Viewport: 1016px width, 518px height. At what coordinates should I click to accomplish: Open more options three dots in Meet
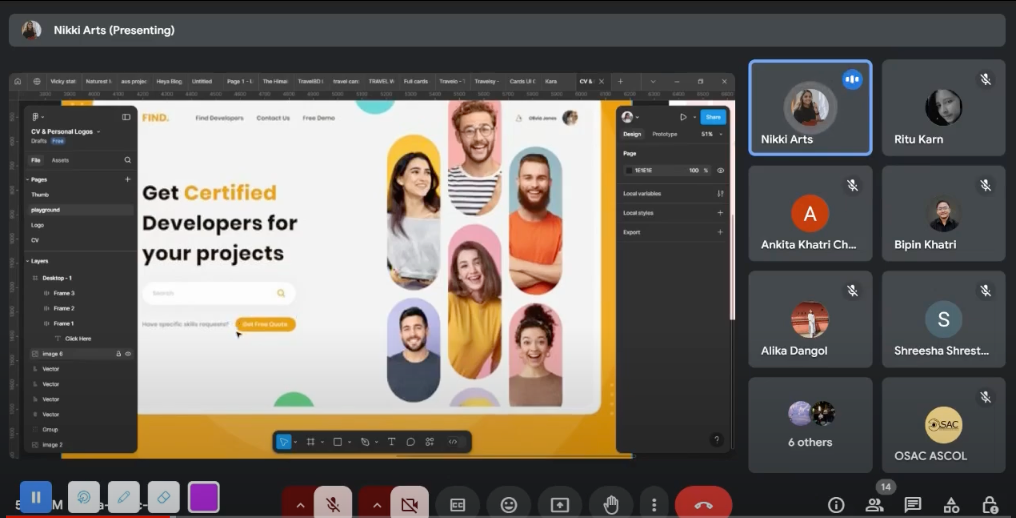pyautogui.click(x=654, y=505)
